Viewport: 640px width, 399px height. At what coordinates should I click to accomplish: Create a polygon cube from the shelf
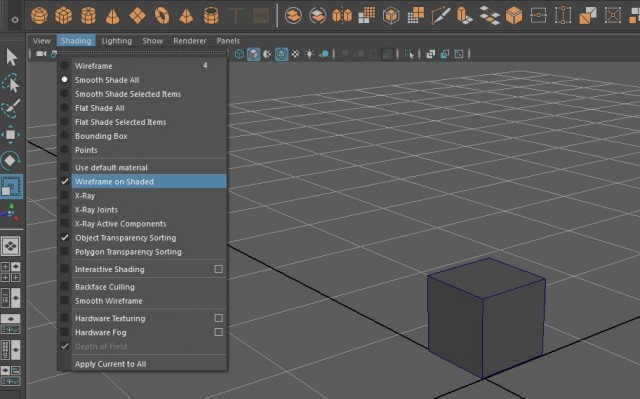click(x=63, y=16)
